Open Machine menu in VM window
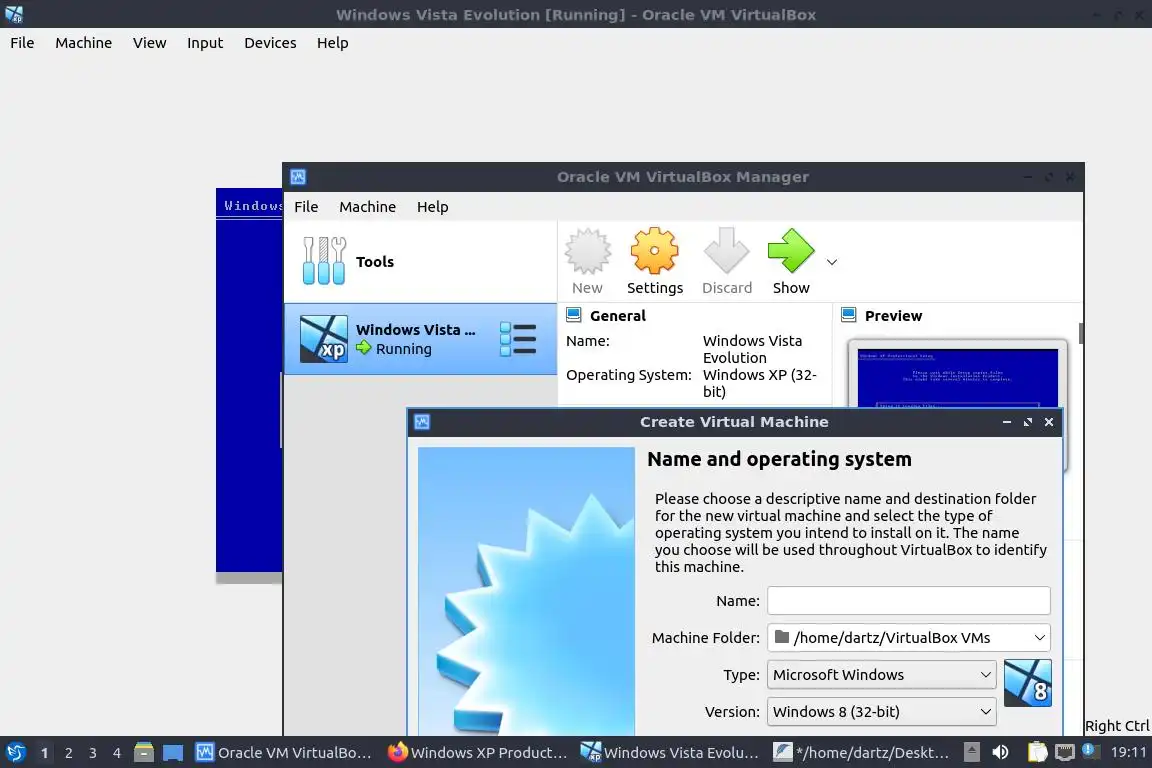1152x768 pixels. (x=83, y=43)
